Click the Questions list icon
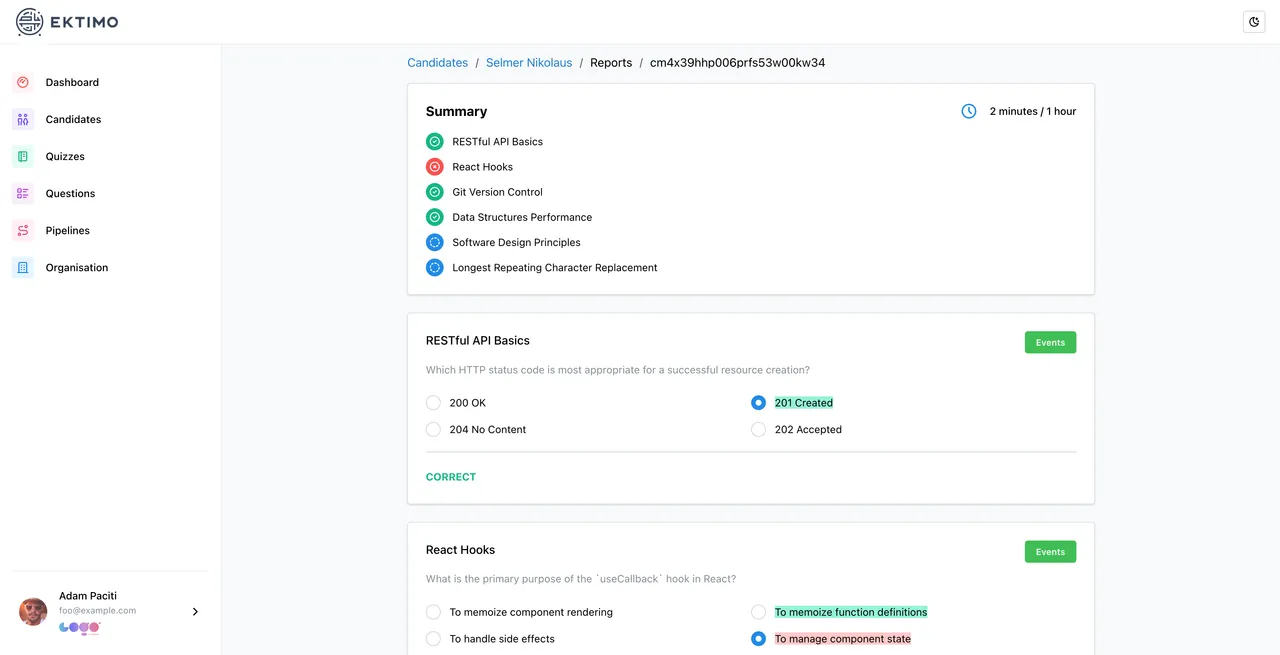Image resolution: width=1280 pixels, height=655 pixels. point(23,193)
